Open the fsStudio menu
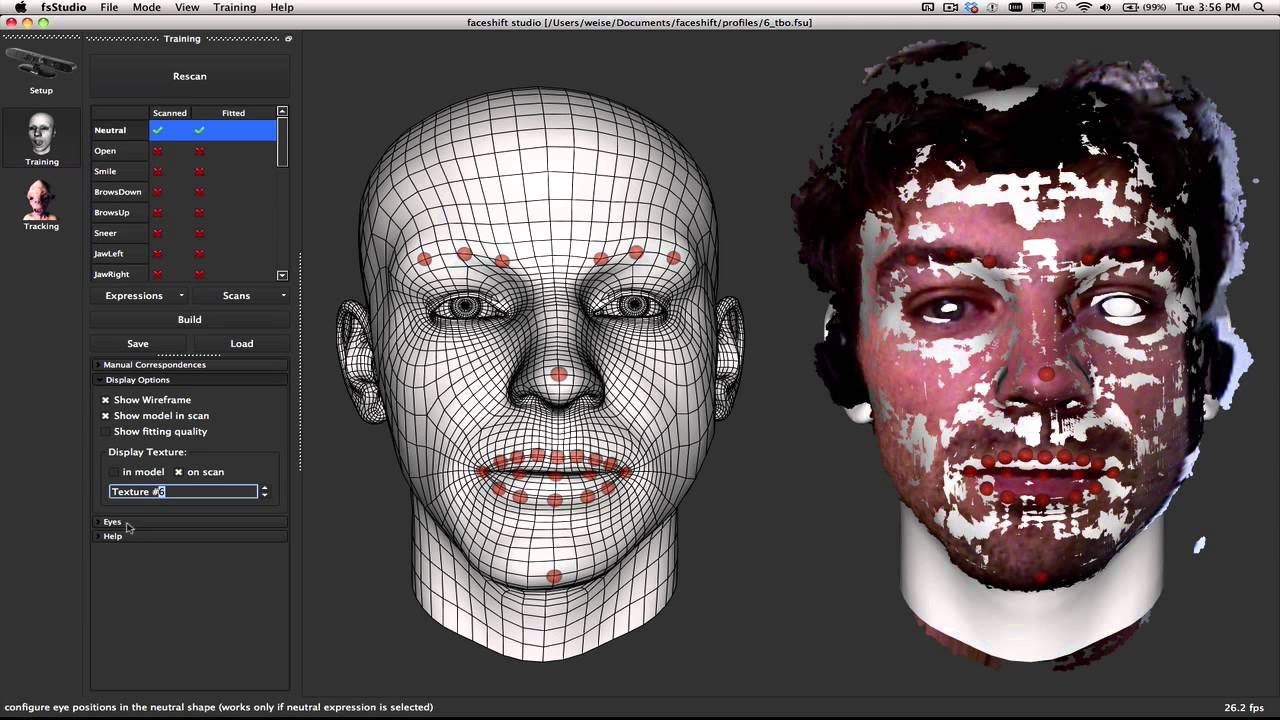Screen dimensions: 1280x720 63,7
